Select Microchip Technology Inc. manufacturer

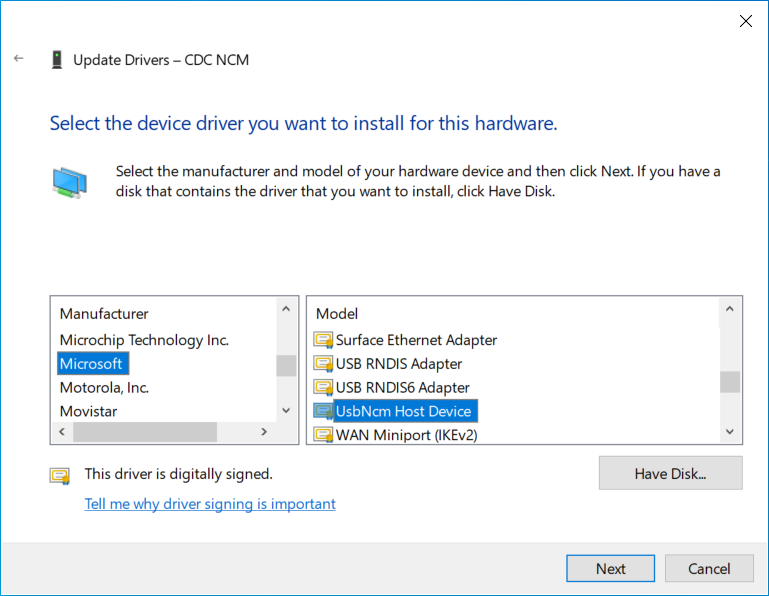(144, 340)
